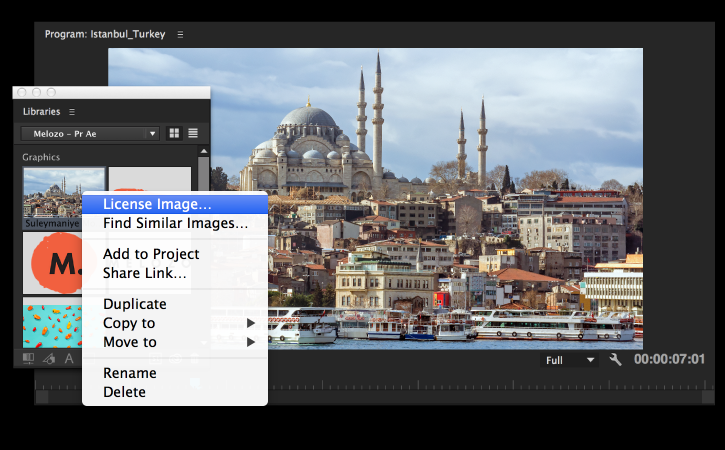Choose License Image from the context menu
Image resolution: width=725 pixels, height=450 pixels.
pos(175,204)
